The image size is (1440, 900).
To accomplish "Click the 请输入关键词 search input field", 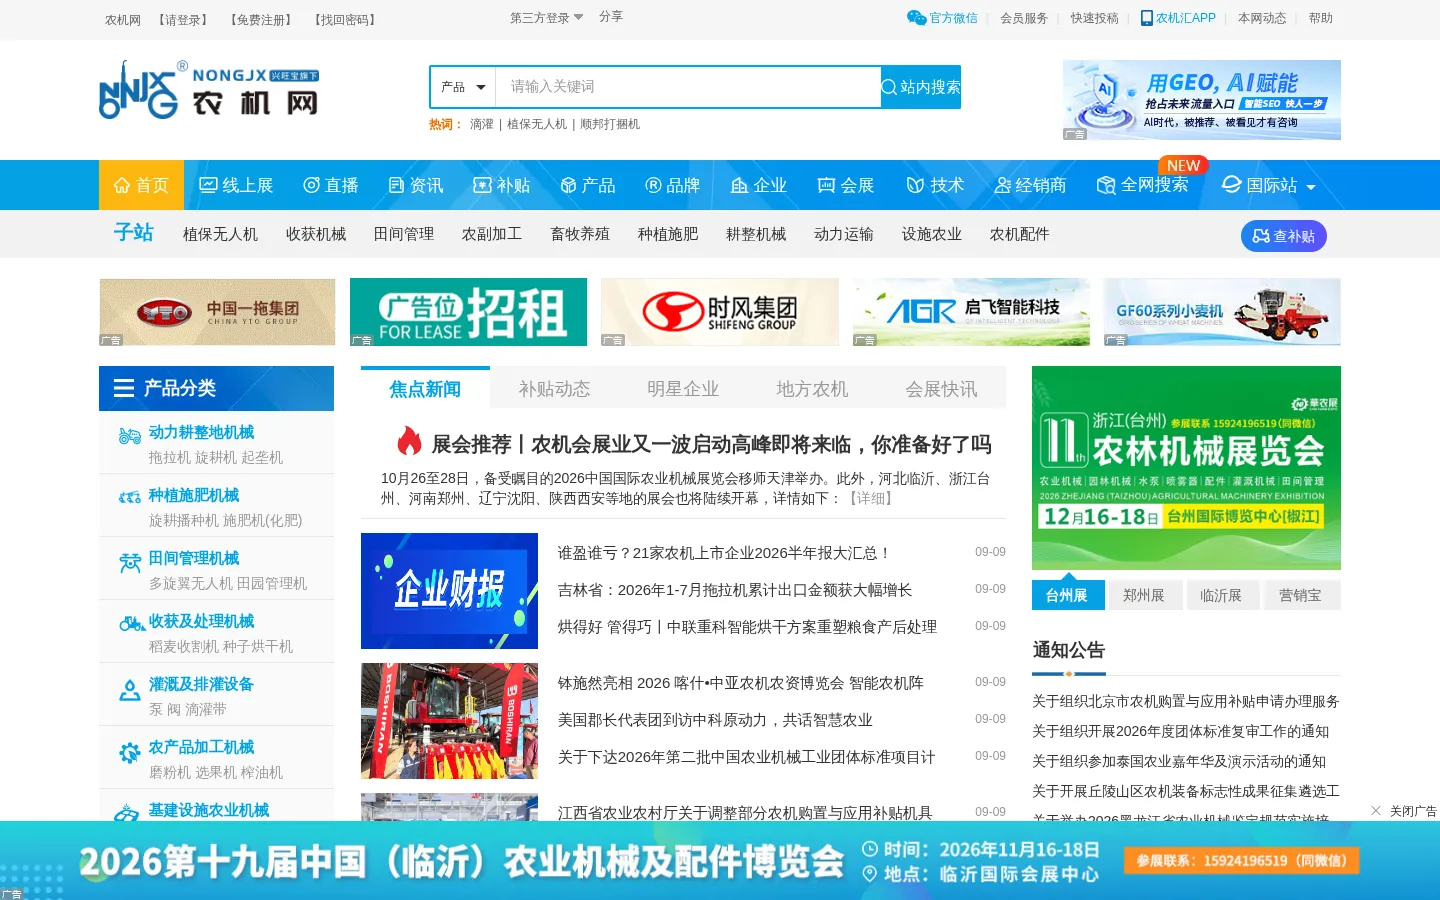I will tap(688, 87).
